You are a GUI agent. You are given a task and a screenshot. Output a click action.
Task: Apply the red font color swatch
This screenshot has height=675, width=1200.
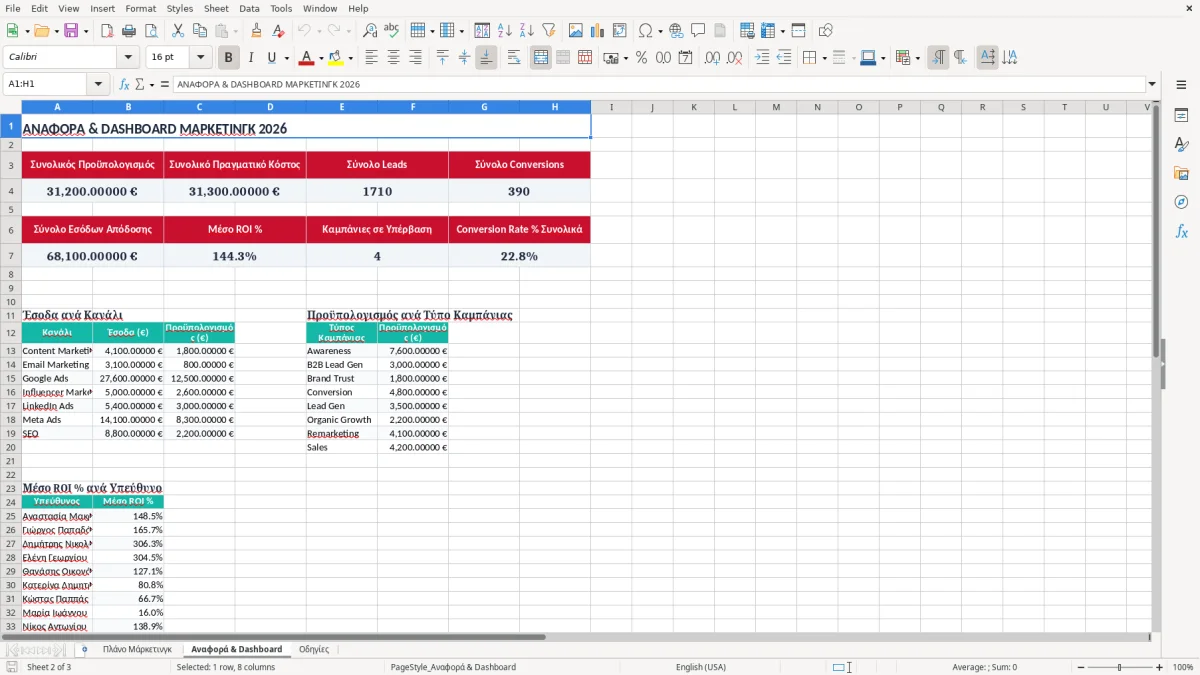(307, 58)
